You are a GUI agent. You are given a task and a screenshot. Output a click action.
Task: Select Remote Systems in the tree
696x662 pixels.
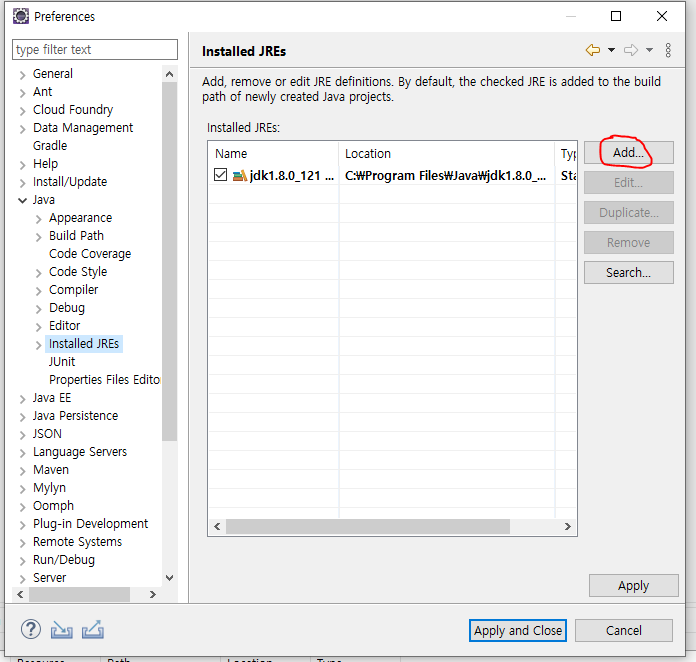[77, 542]
